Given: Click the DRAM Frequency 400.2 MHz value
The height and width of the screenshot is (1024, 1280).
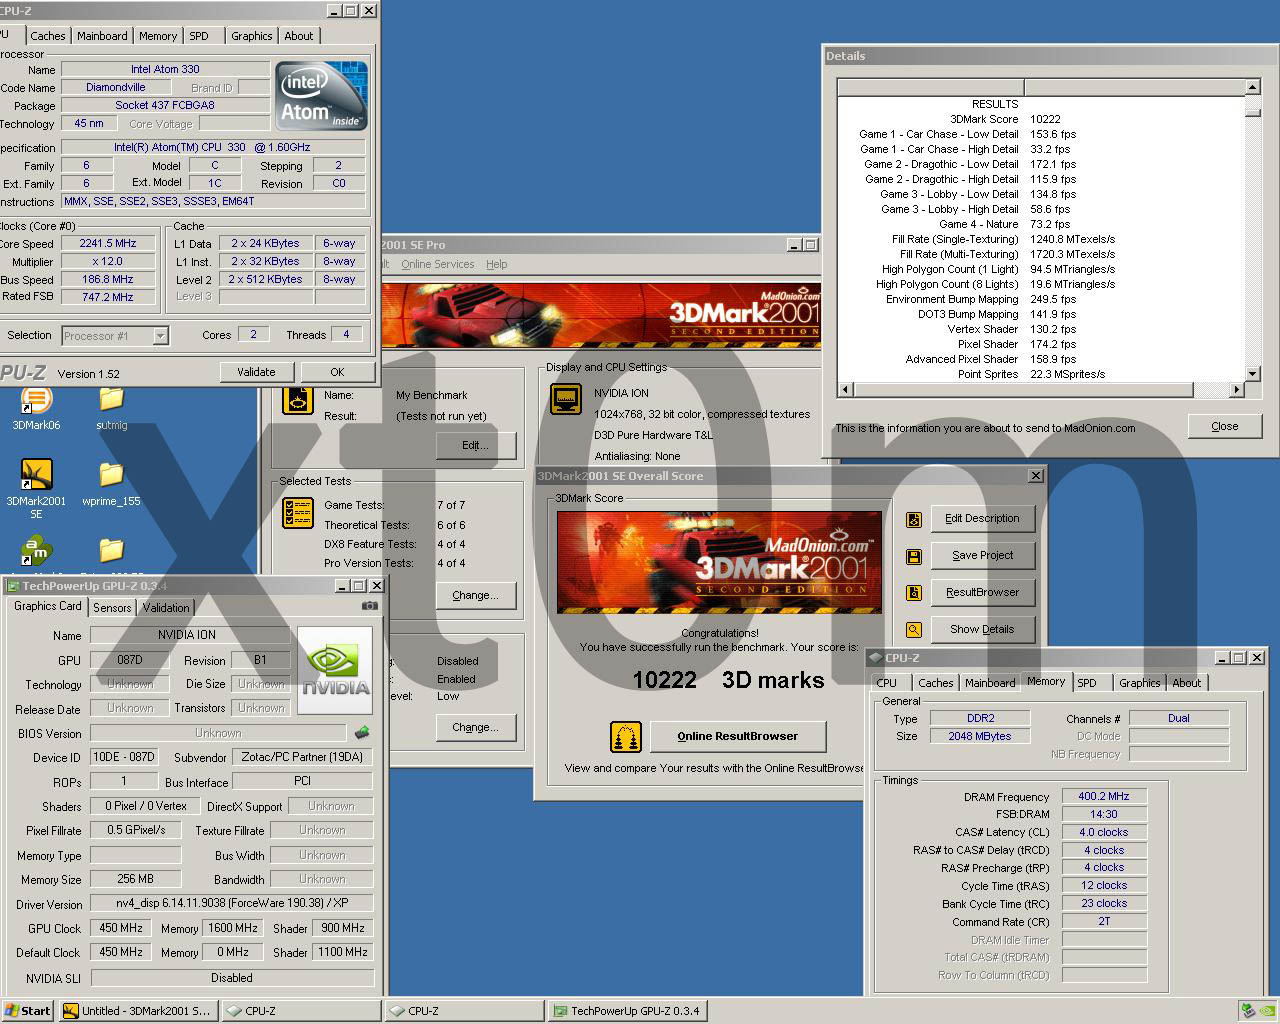Looking at the screenshot, I should pyautogui.click(x=1104, y=797).
